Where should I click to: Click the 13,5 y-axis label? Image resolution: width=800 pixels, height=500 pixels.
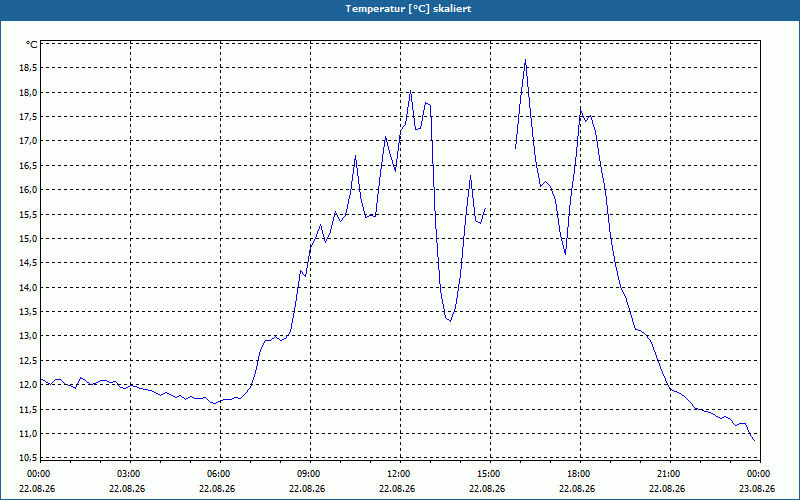click(x=29, y=312)
